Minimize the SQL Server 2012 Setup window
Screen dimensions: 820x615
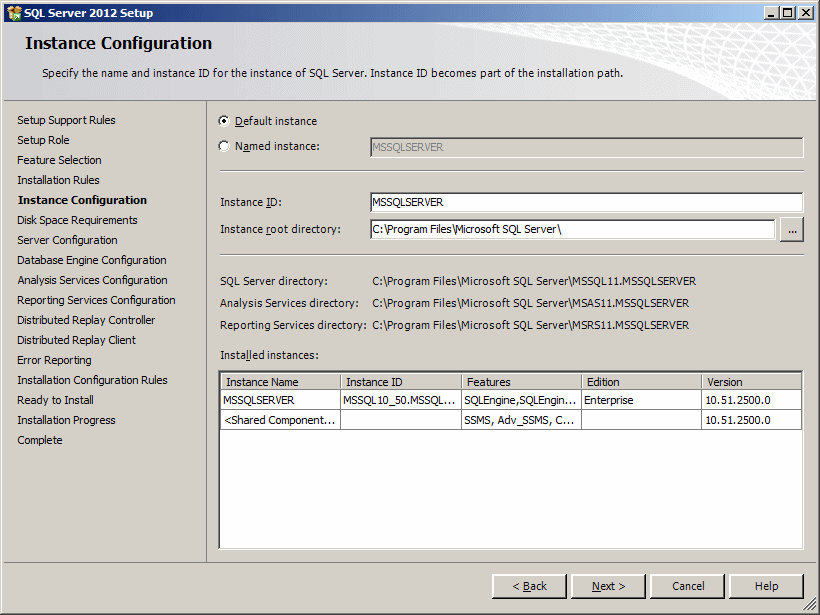pos(771,13)
